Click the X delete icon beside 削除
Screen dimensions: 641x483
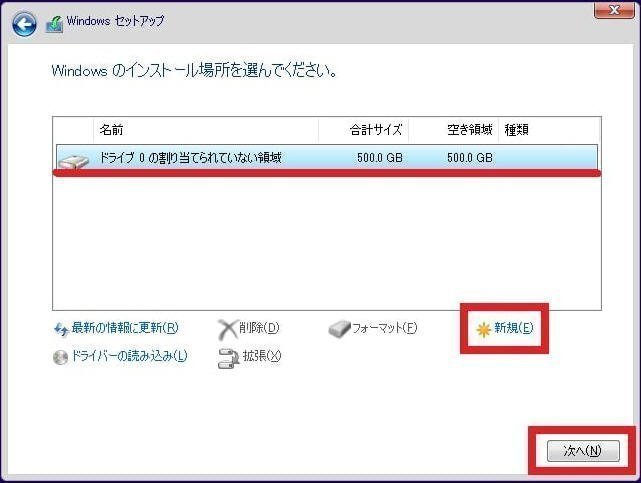click(227, 329)
